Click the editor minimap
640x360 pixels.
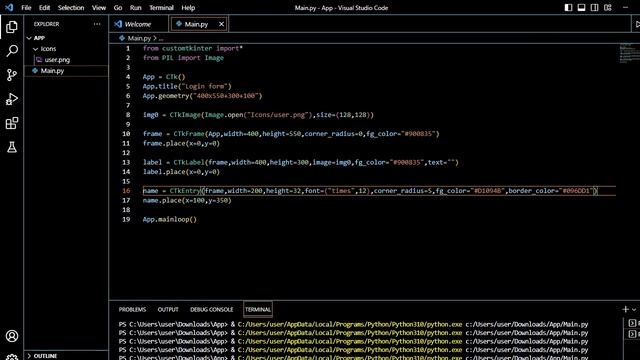tap(629, 53)
